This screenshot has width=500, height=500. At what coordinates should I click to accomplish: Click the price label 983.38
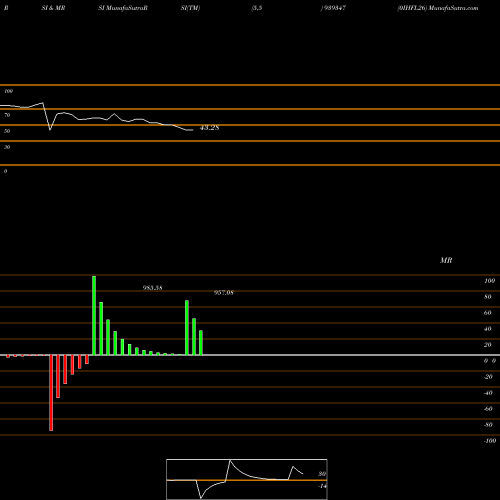pyautogui.click(x=153, y=288)
